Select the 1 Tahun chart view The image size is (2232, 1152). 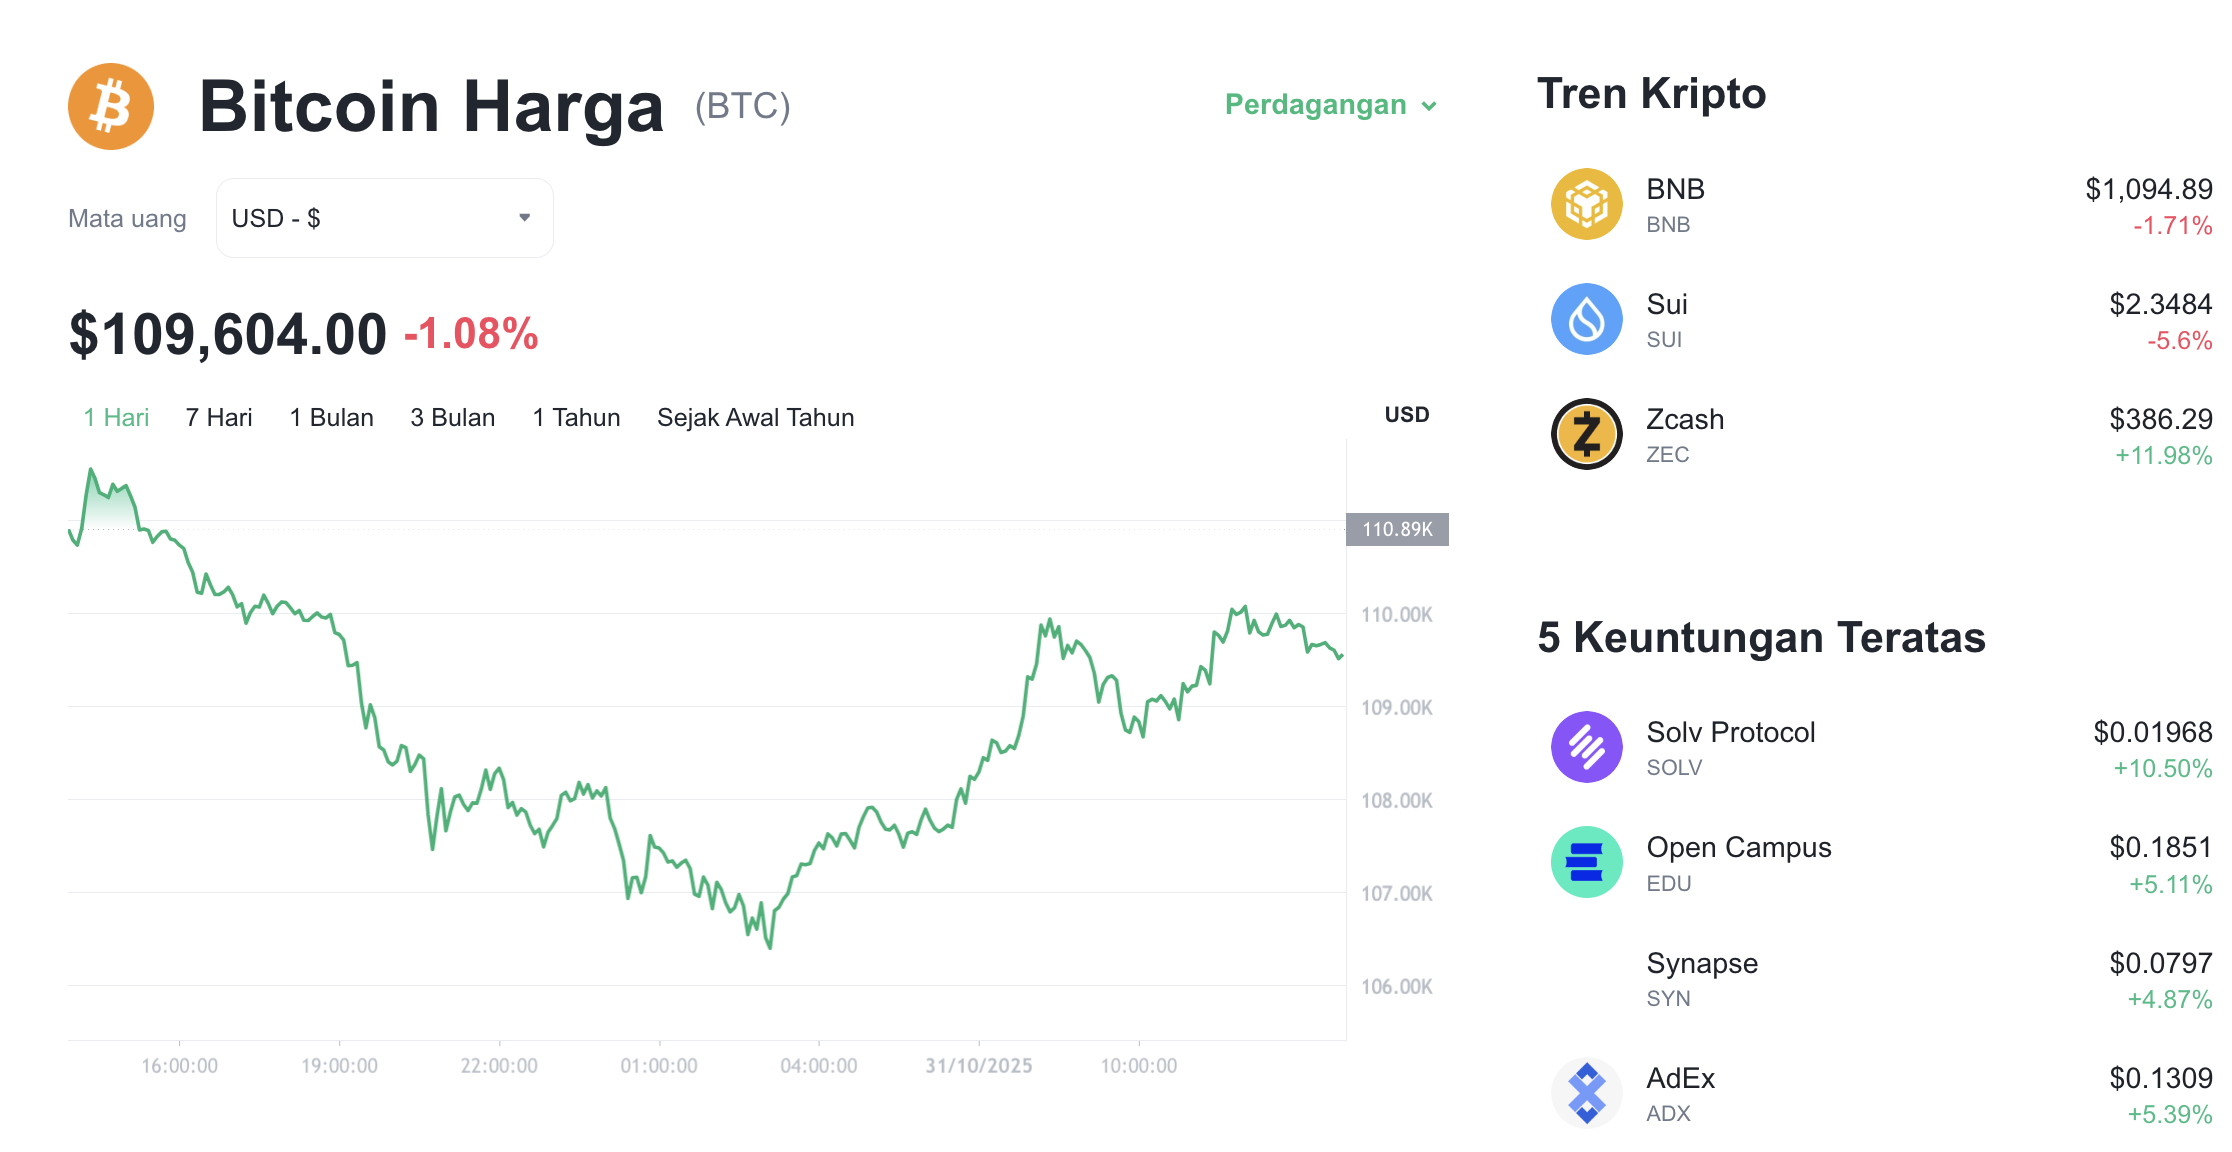pyautogui.click(x=576, y=417)
